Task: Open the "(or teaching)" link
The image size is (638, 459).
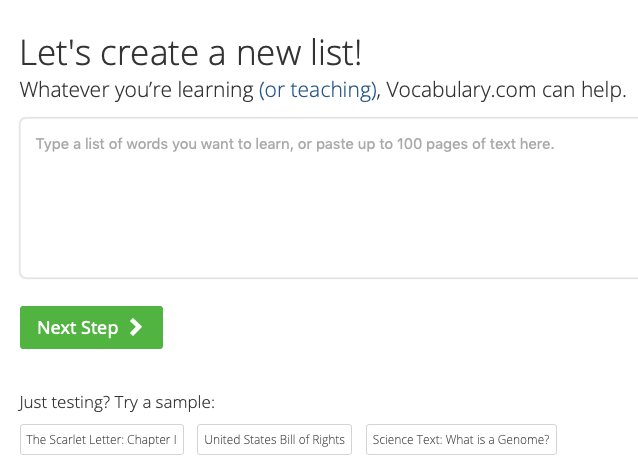Action: pos(318,90)
